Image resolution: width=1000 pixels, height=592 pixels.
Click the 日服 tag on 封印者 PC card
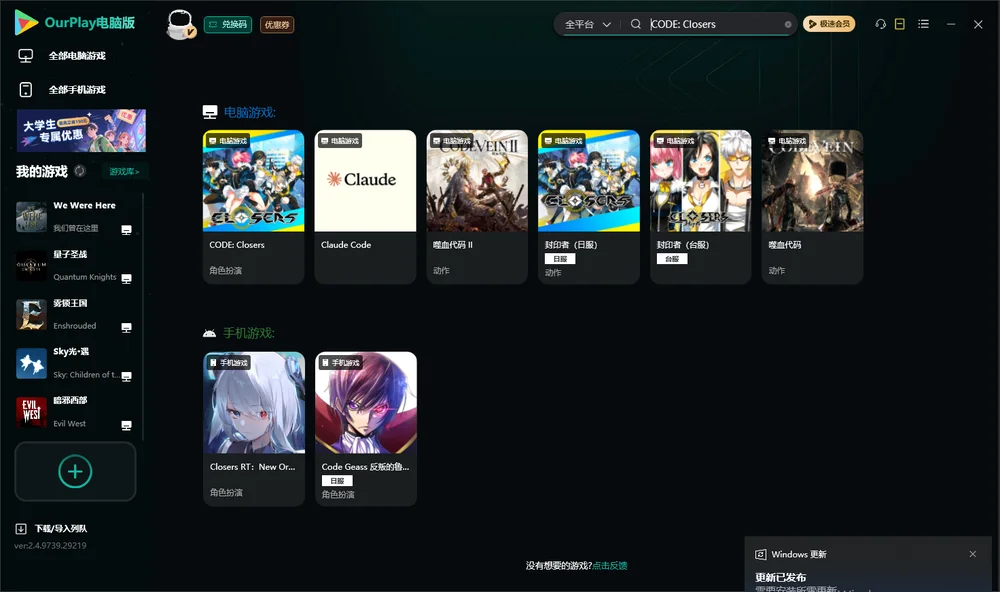[x=560, y=259]
